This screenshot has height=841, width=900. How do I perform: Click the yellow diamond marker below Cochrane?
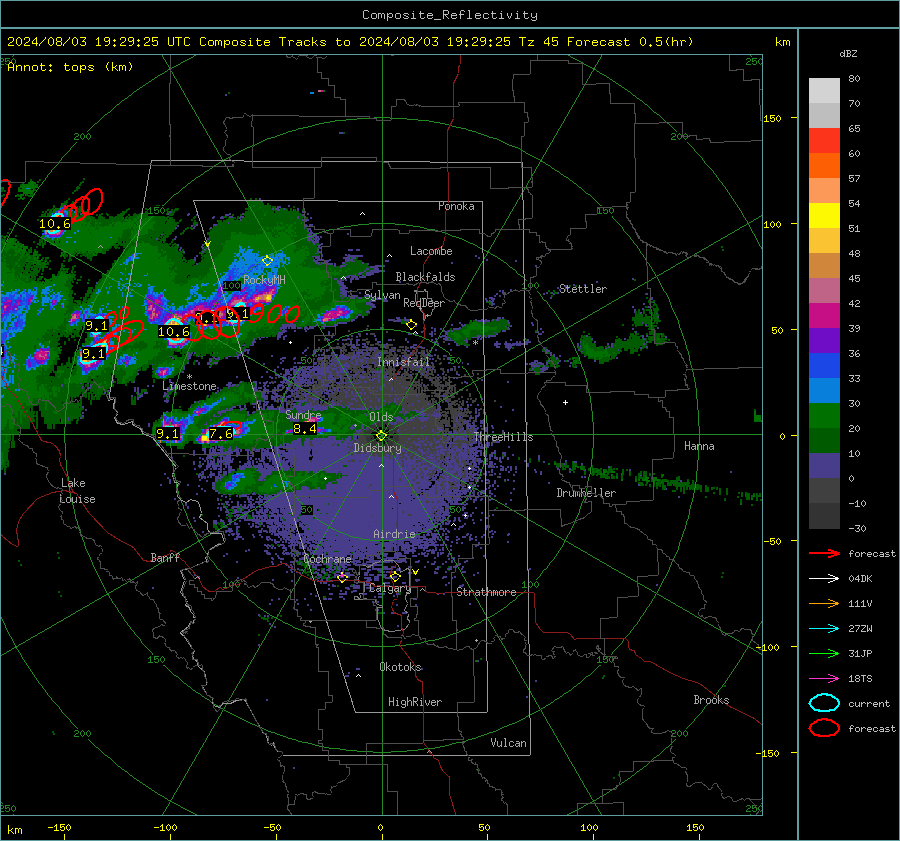coord(343,577)
